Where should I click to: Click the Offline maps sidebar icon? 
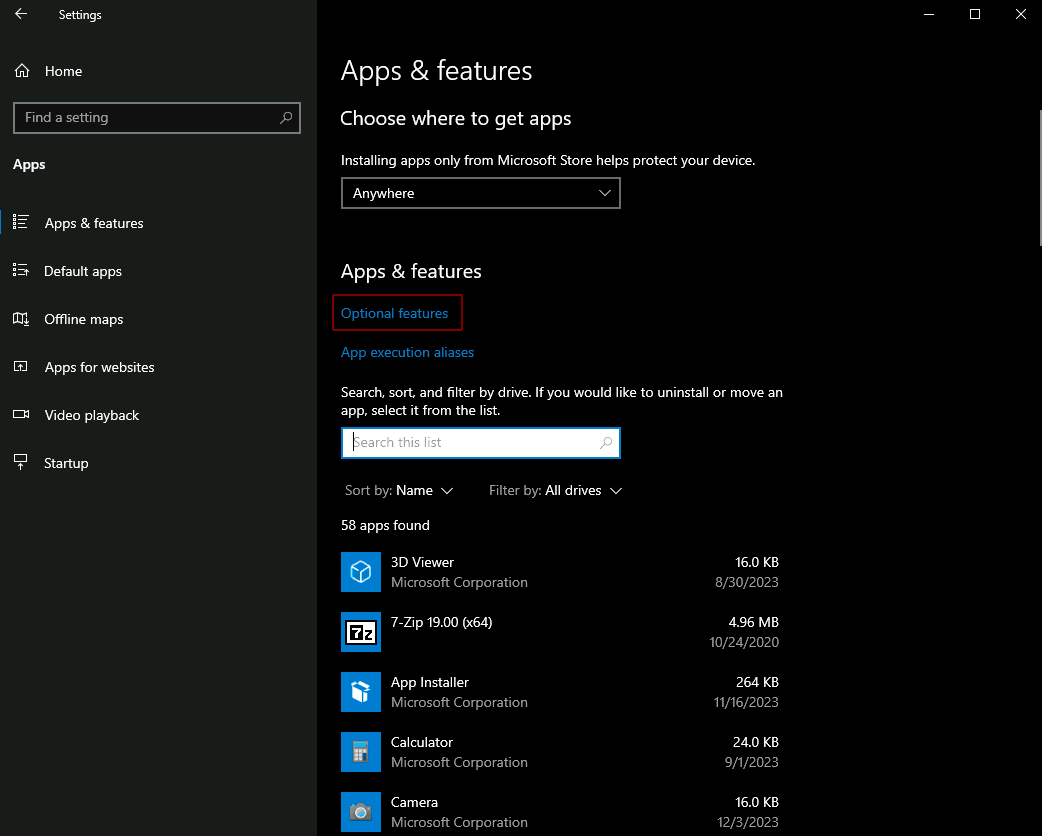tap(21, 319)
